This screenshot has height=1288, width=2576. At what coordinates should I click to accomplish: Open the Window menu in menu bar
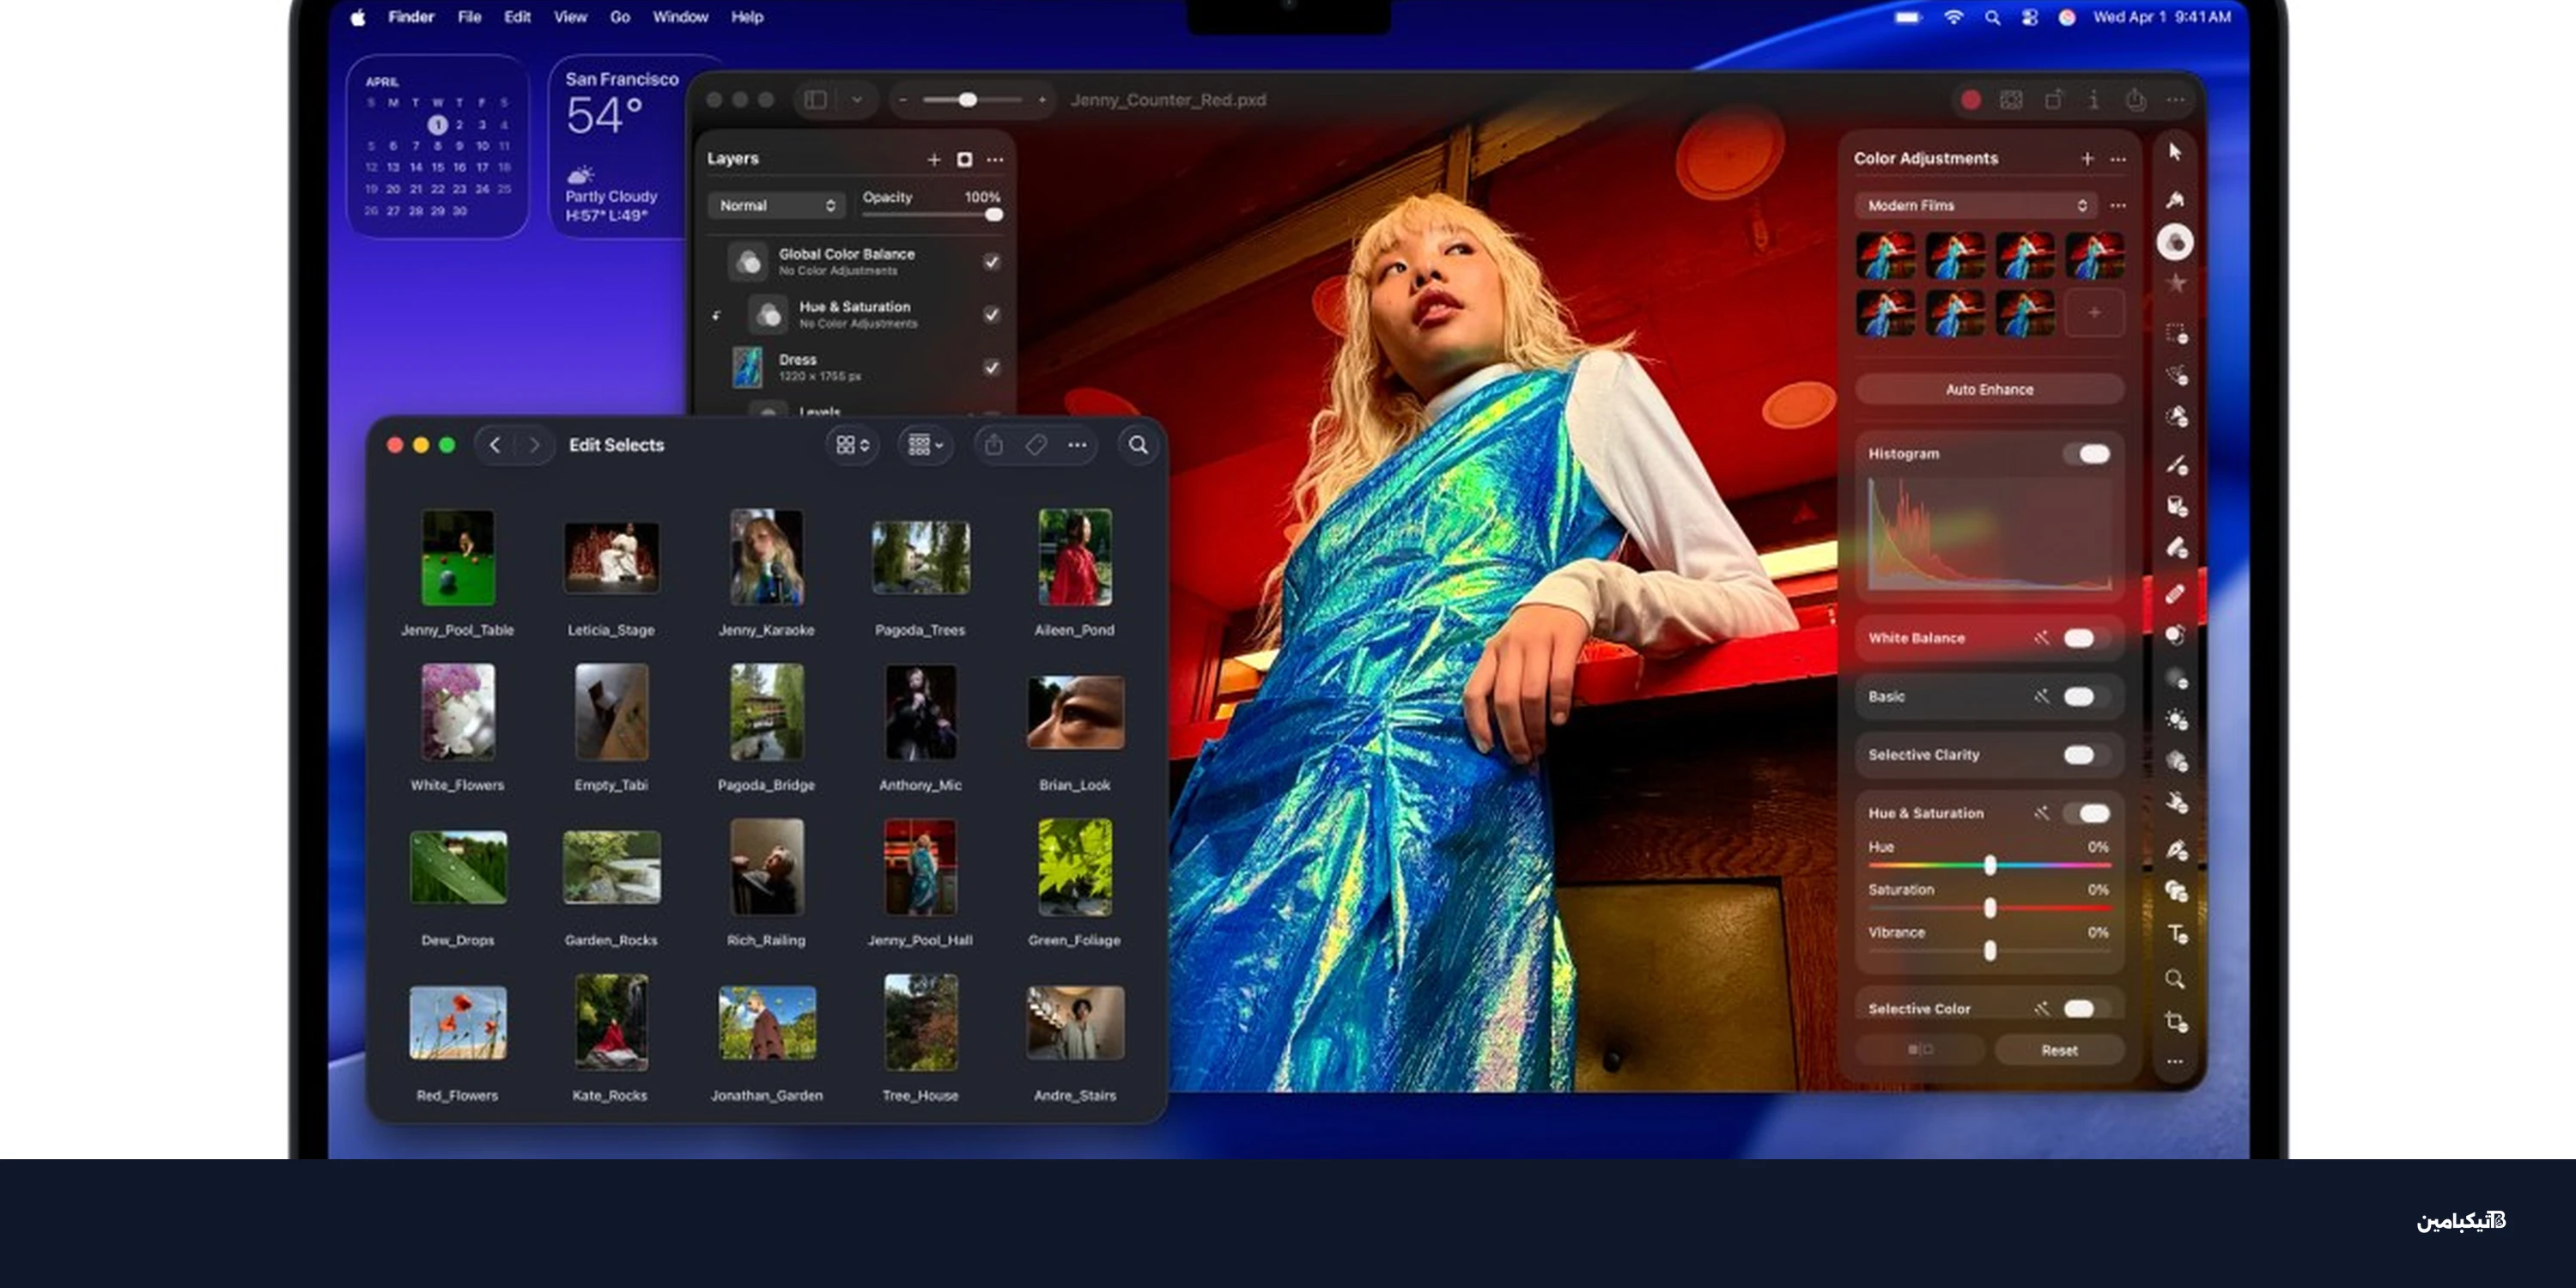[680, 17]
